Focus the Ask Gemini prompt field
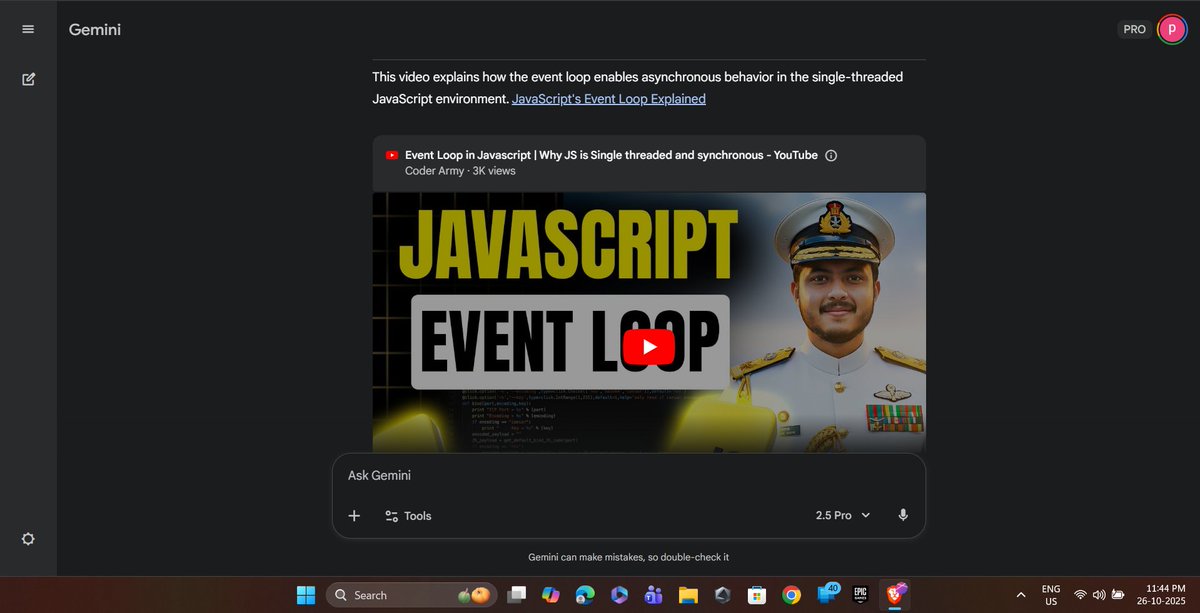 click(629, 476)
